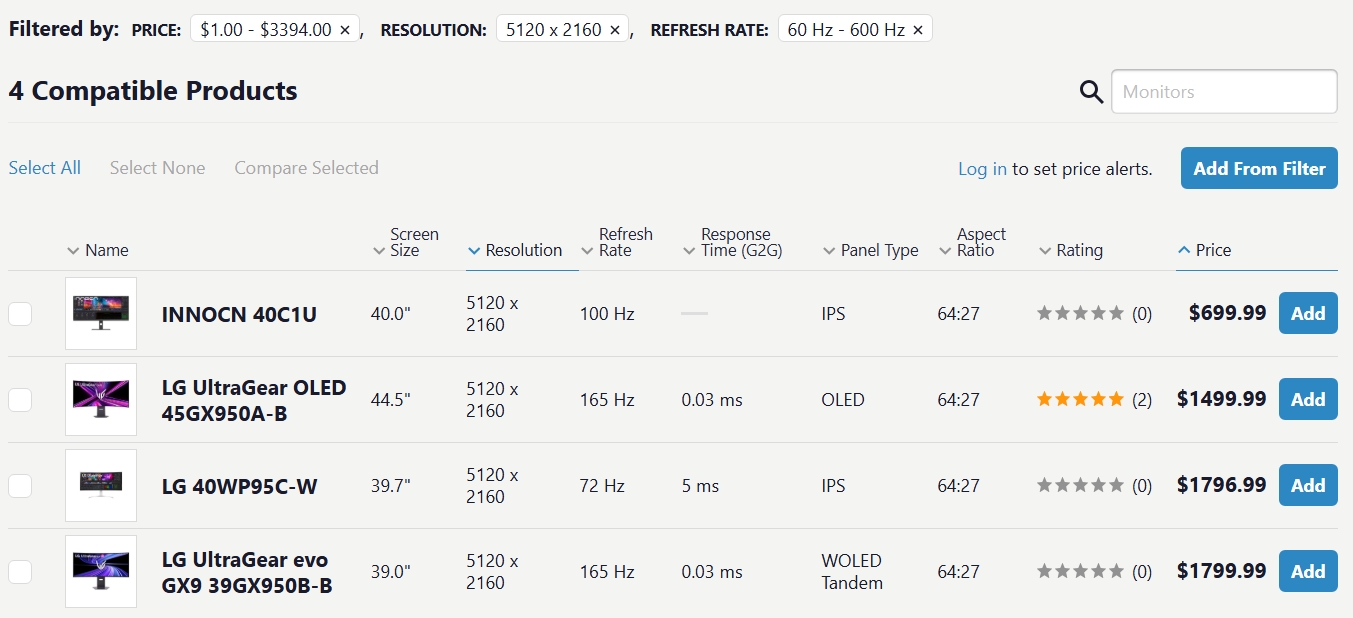Click the OLED panel type cell

click(843, 400)
